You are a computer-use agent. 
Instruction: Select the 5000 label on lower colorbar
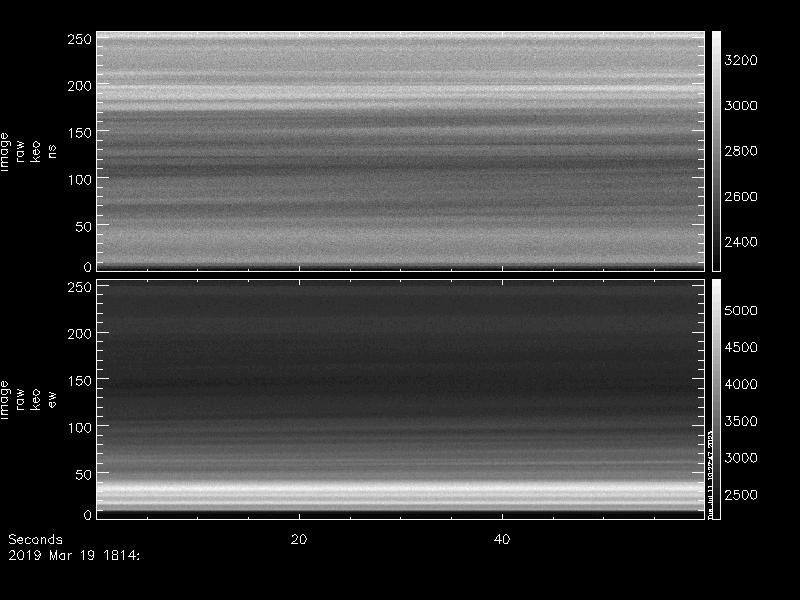pos(741,311)
